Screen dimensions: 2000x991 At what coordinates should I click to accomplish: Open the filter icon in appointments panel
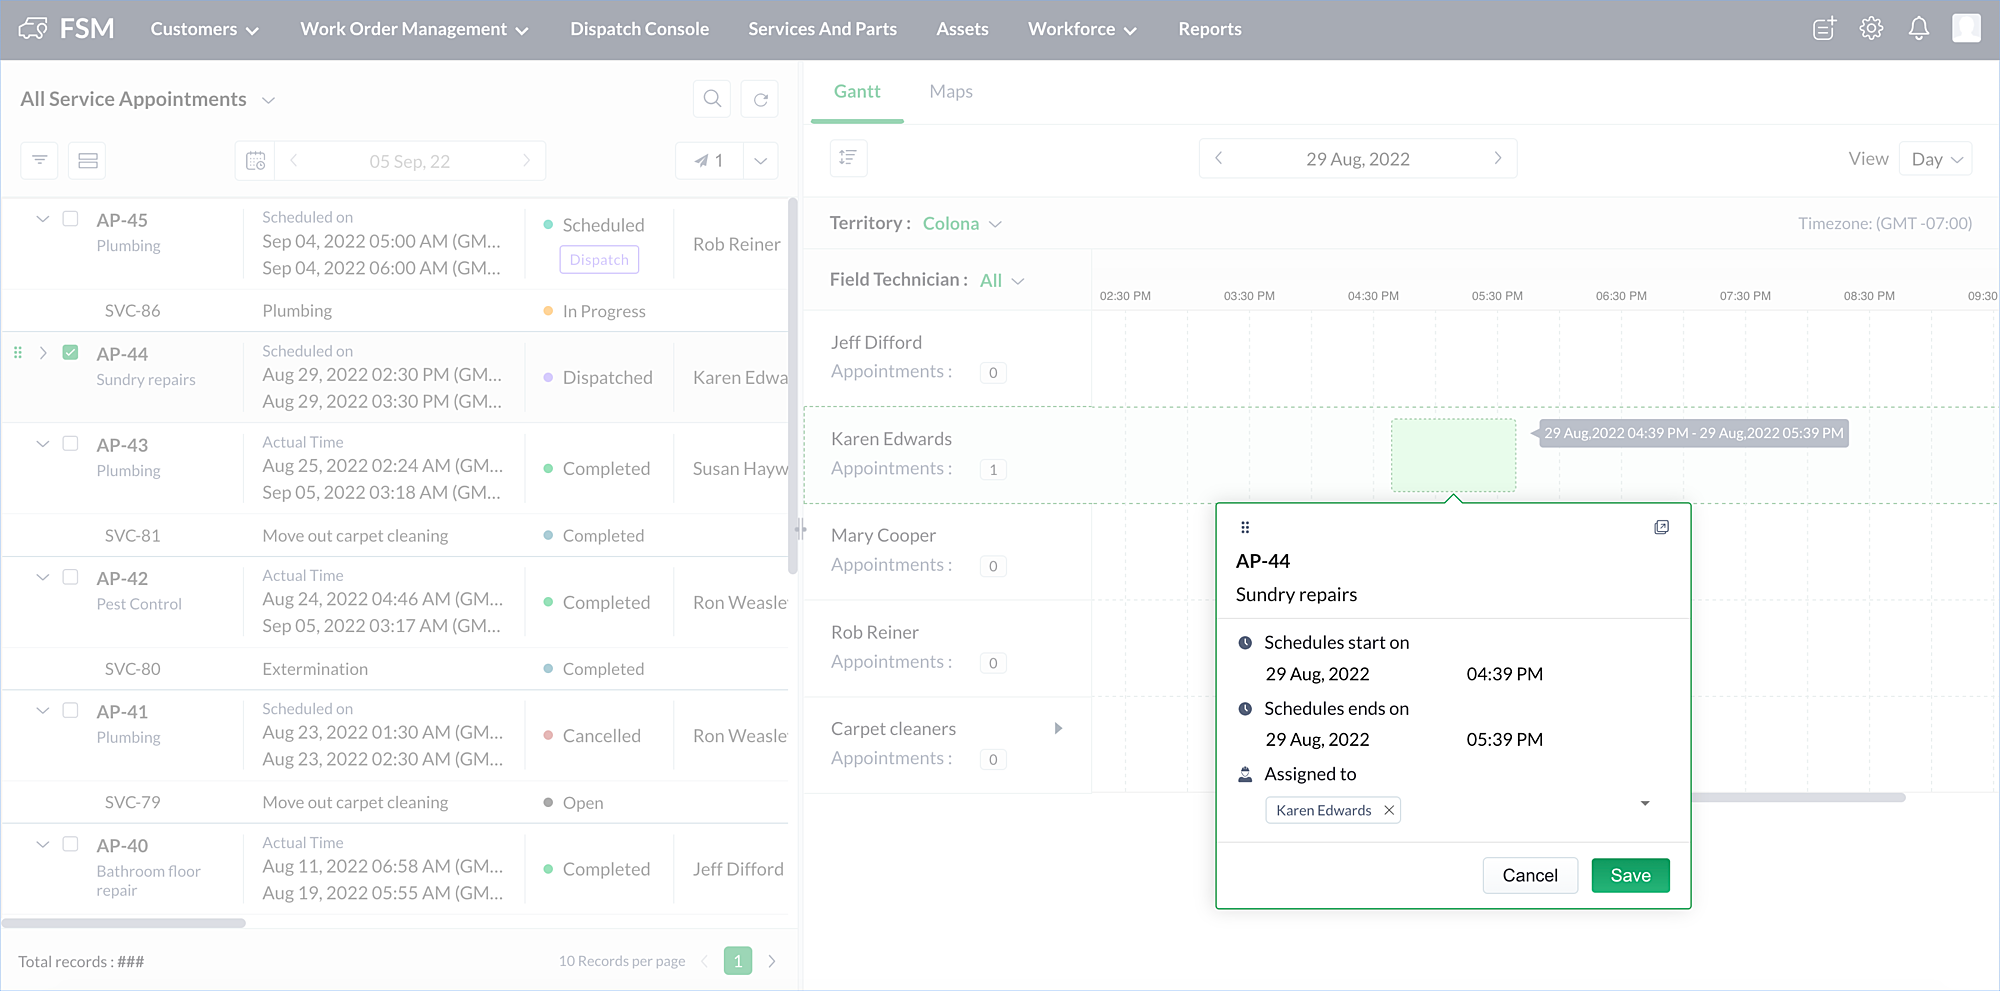coord(40,160)
